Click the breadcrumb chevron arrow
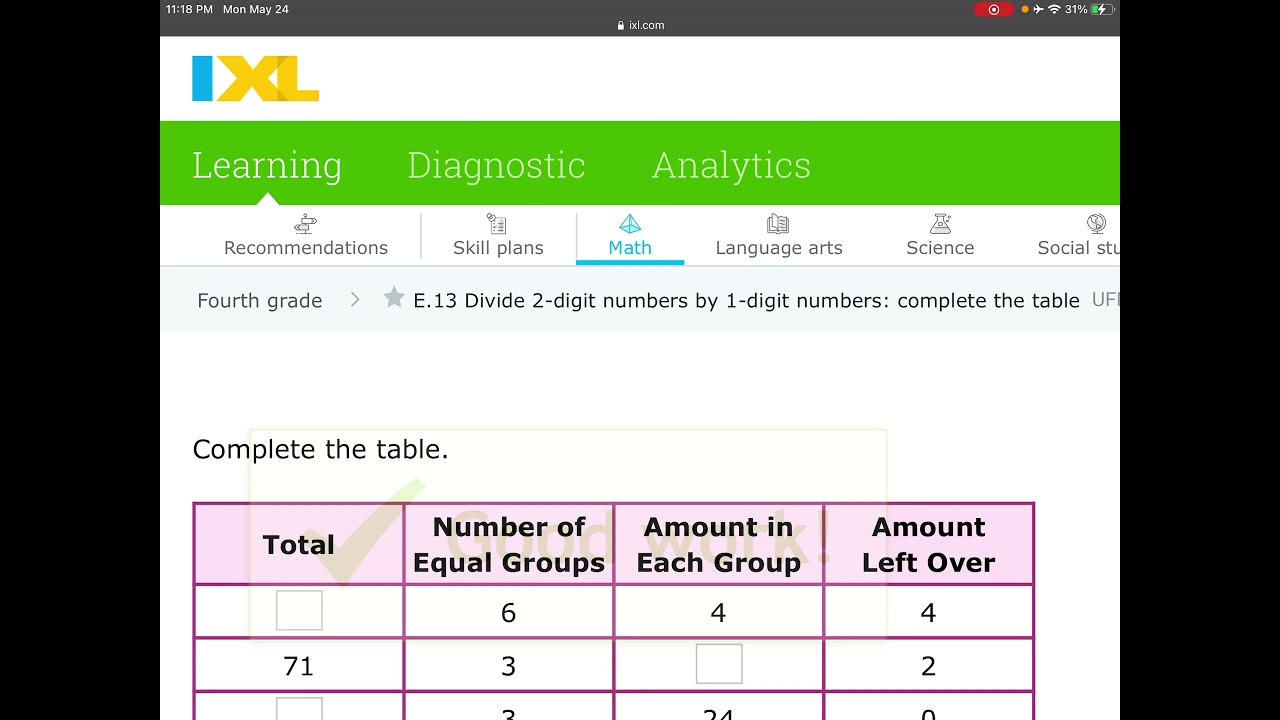This screenshot has height=720, width=1280. (355, 300)
